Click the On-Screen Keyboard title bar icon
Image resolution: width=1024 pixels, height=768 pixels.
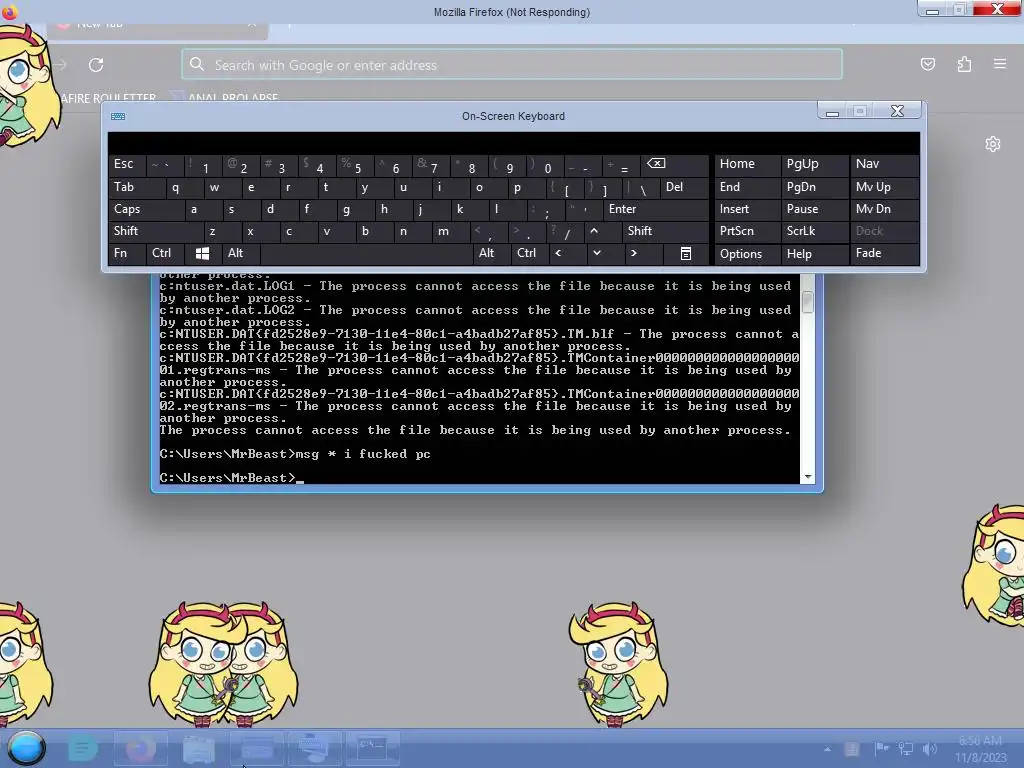coord(118,116)
